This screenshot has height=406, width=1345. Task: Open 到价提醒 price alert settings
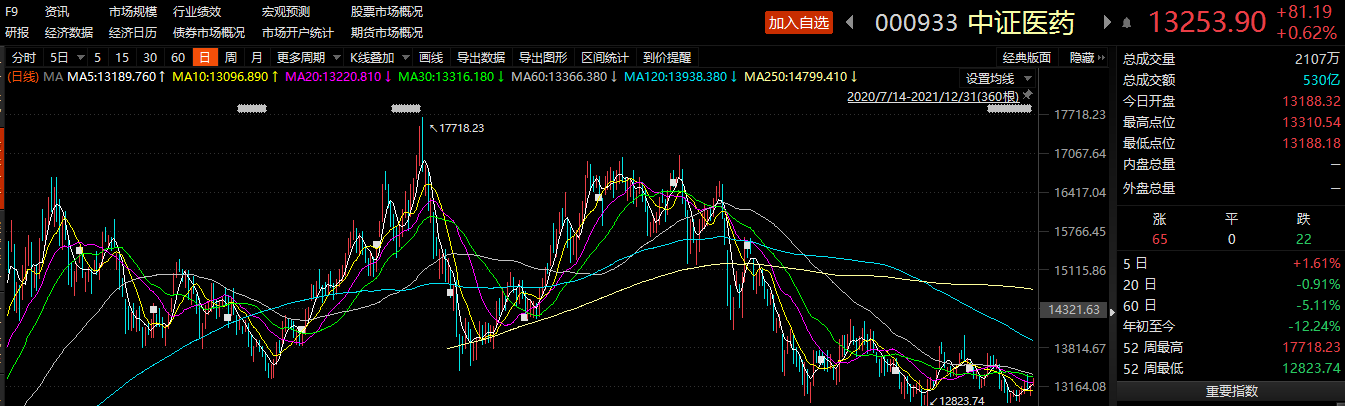[x=667, y=57]
